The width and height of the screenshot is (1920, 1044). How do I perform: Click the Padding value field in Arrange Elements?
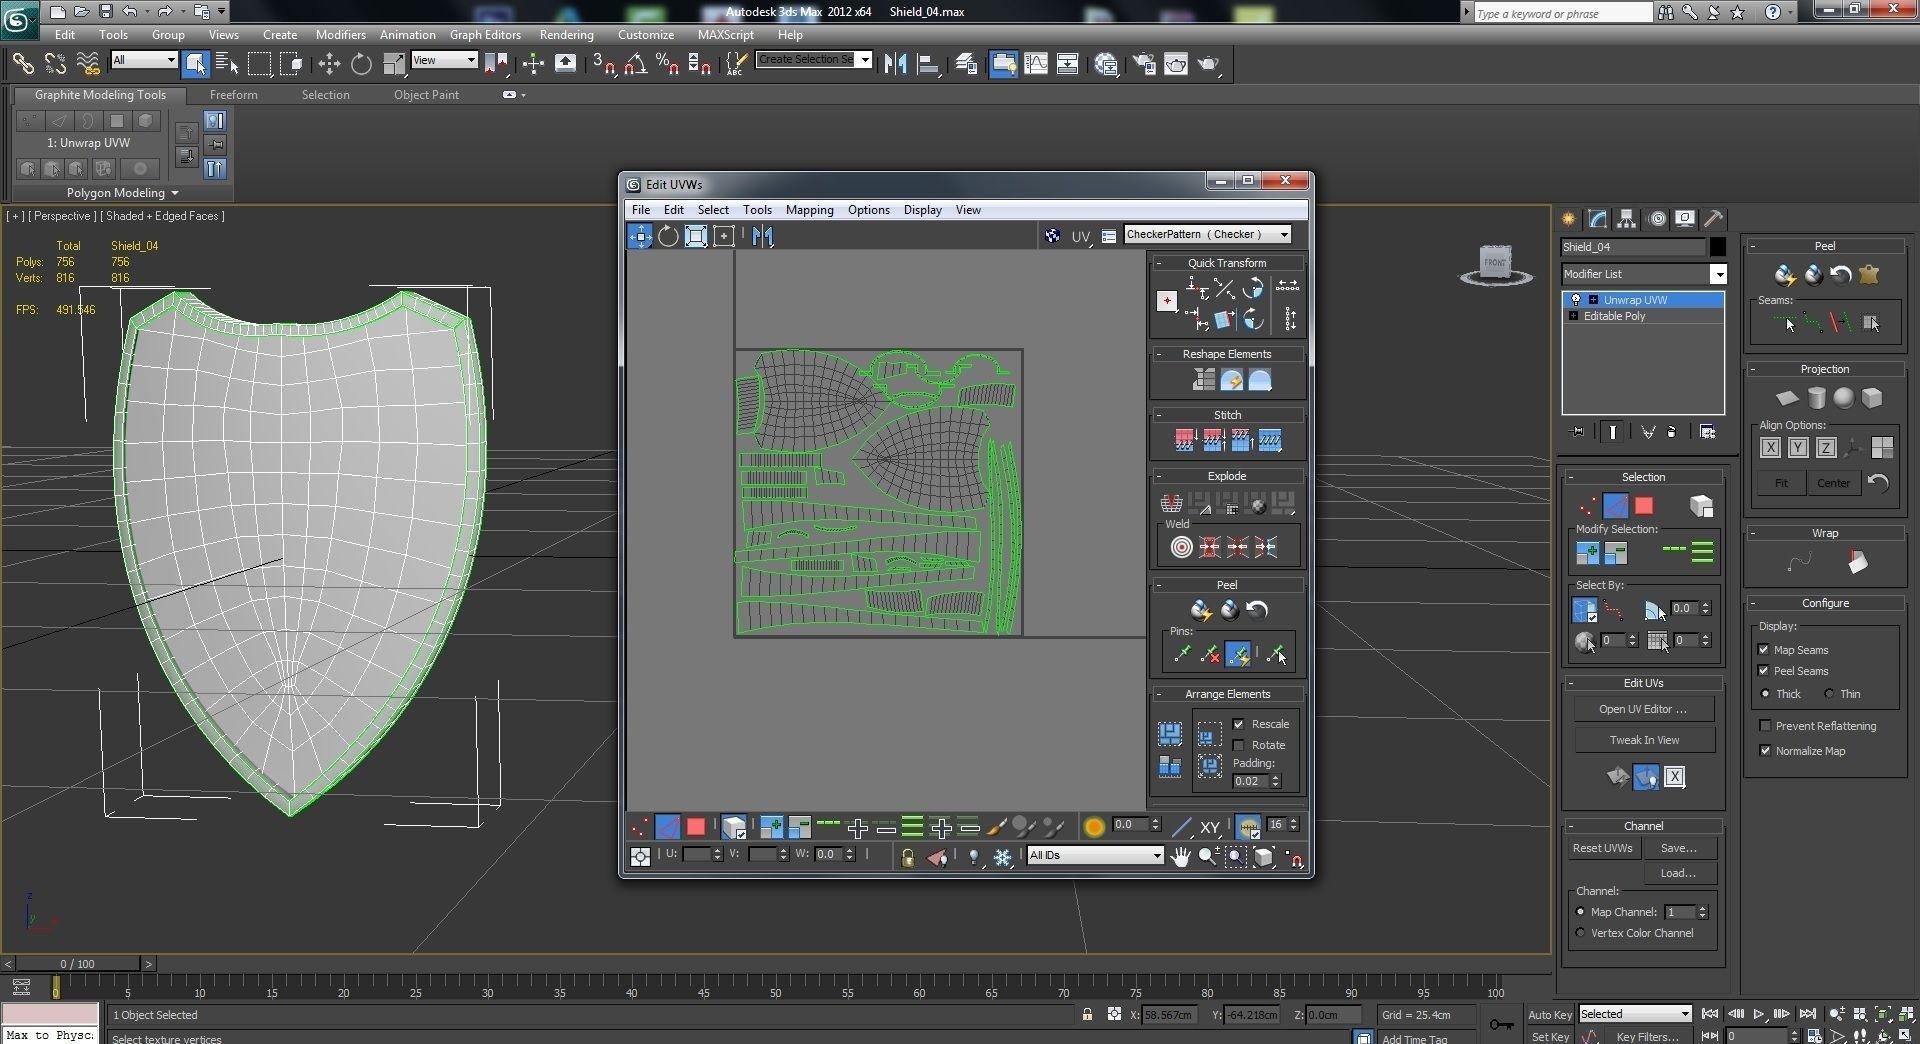(1249, 781)
